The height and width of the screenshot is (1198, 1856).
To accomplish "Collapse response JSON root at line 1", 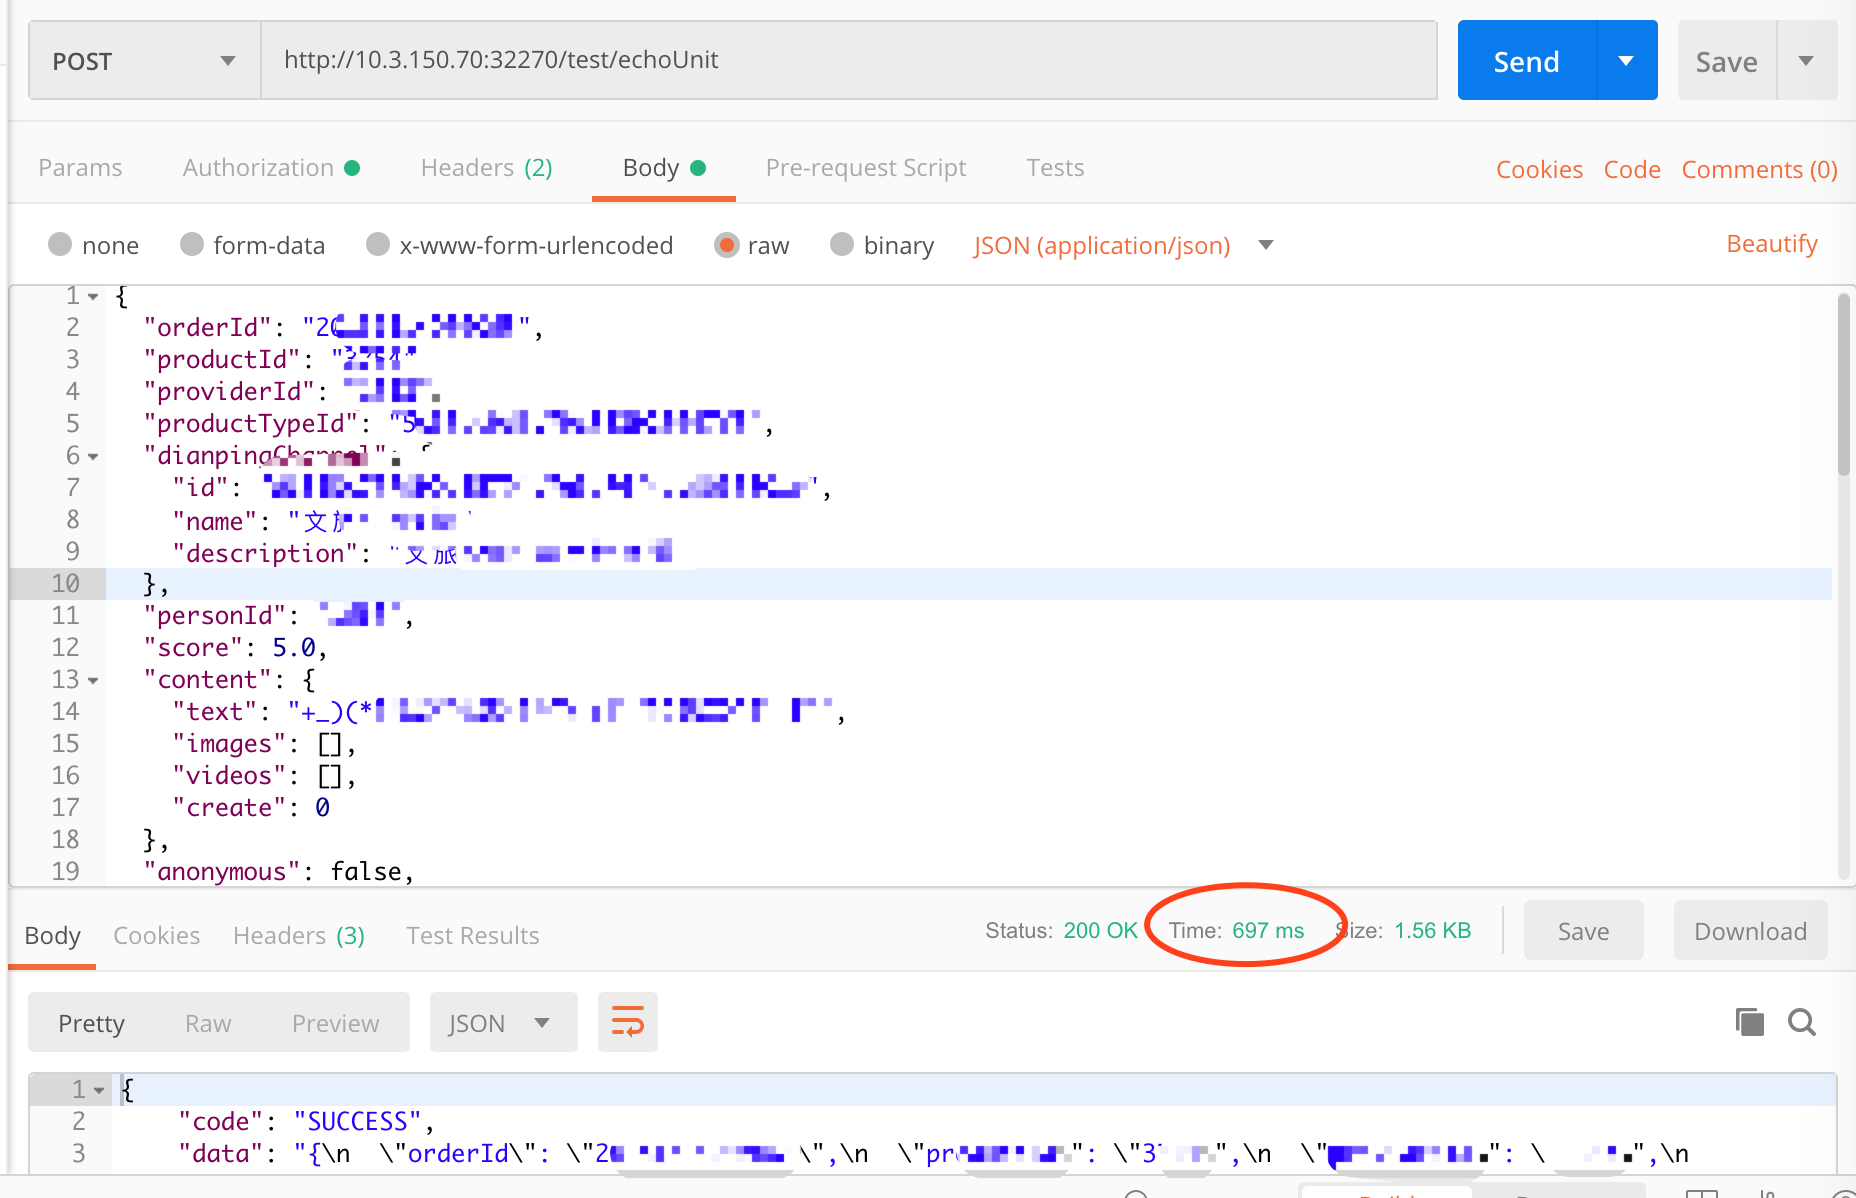I will click(x=99, y=1090).
